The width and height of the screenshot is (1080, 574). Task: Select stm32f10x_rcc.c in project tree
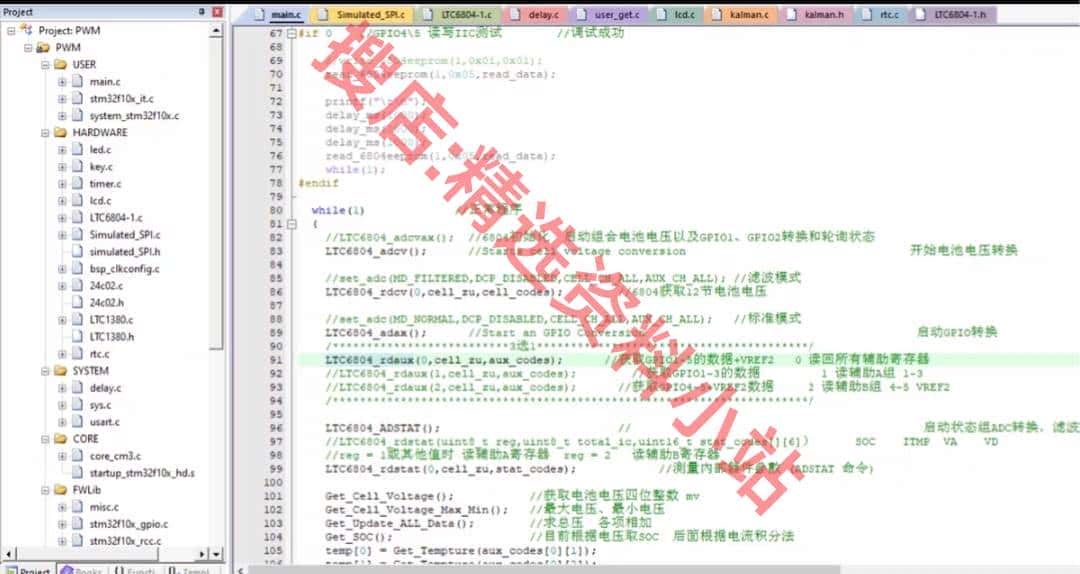pyautogui.click(x=125, y=541)
